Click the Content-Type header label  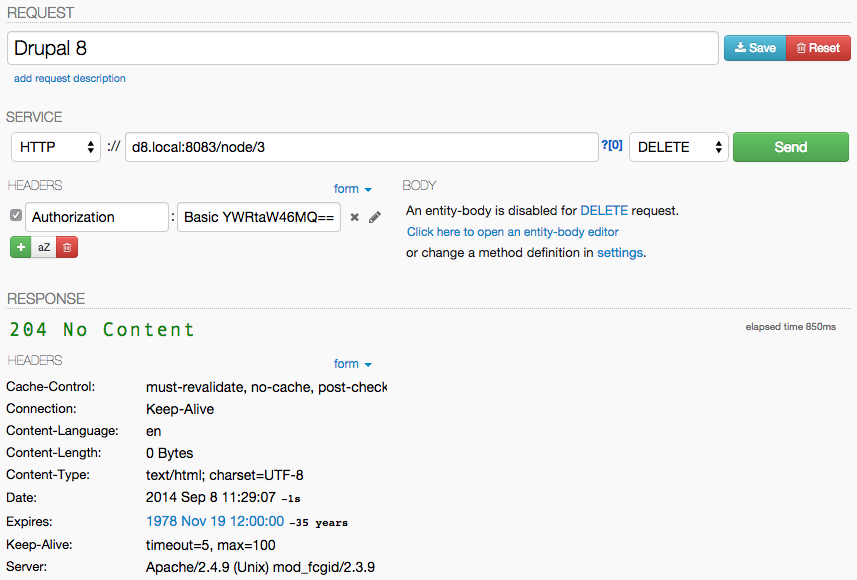[x=48, y=474]
